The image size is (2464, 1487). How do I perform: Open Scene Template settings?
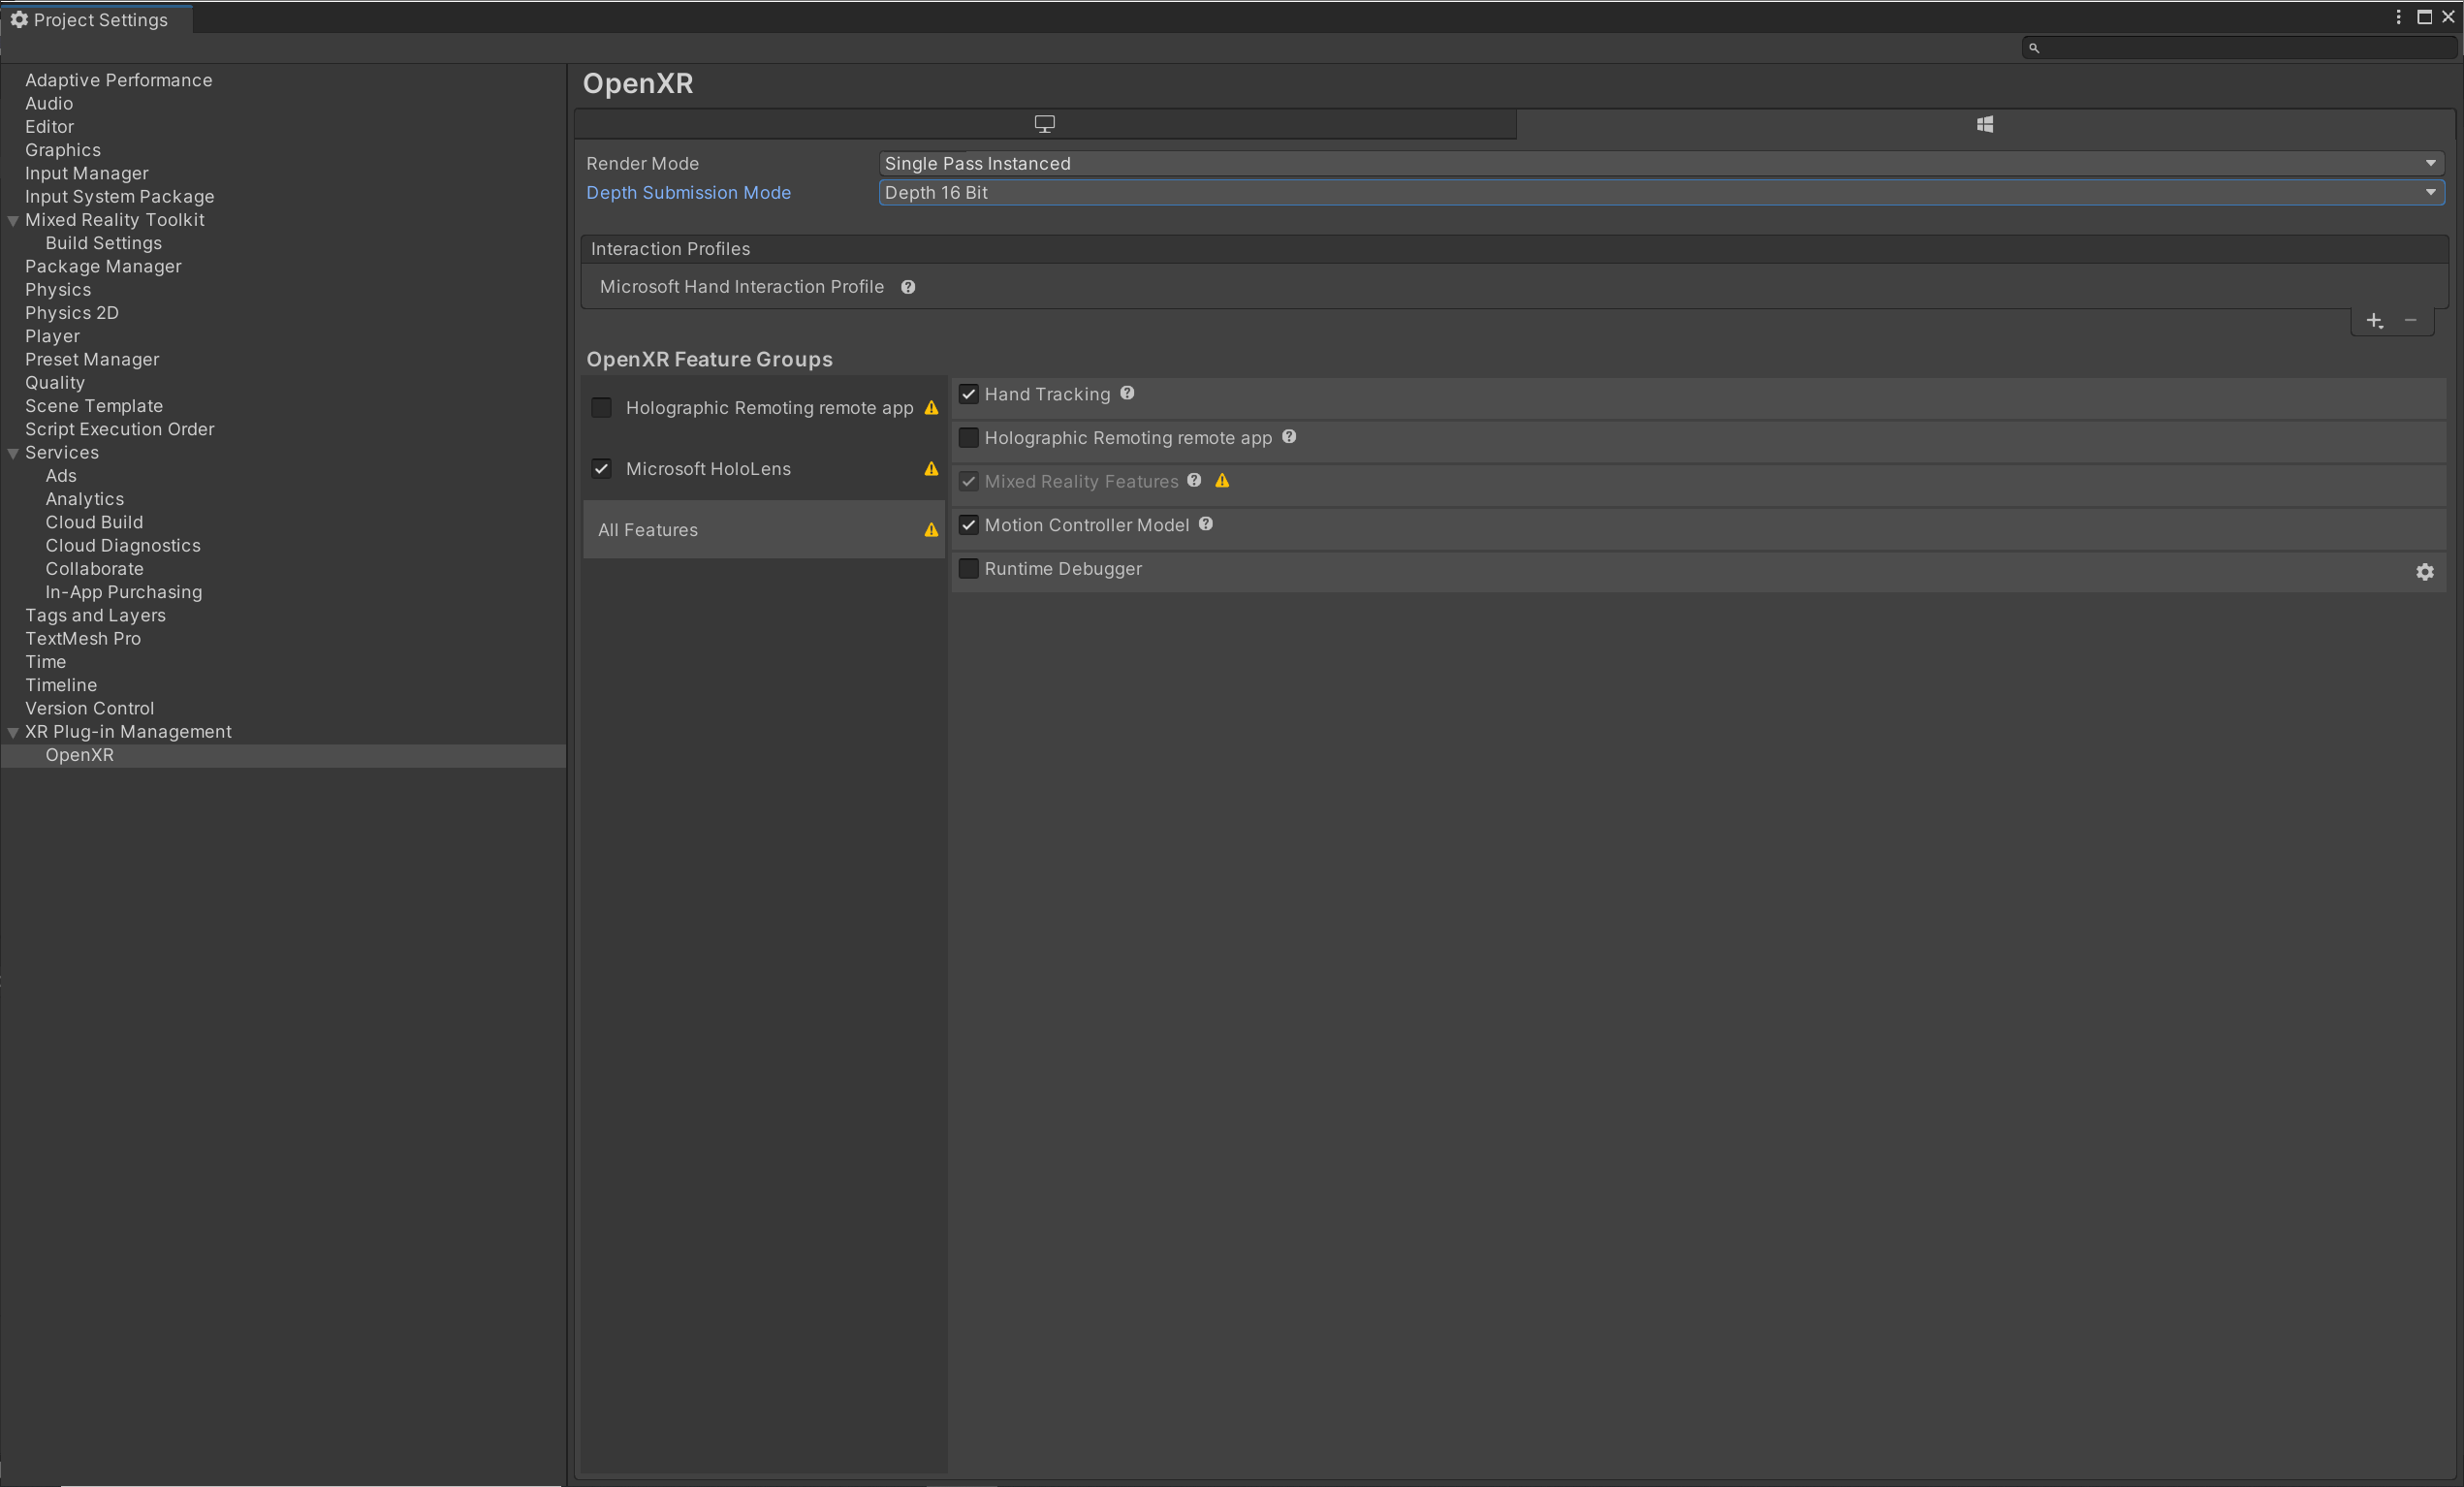click(94, 406)
